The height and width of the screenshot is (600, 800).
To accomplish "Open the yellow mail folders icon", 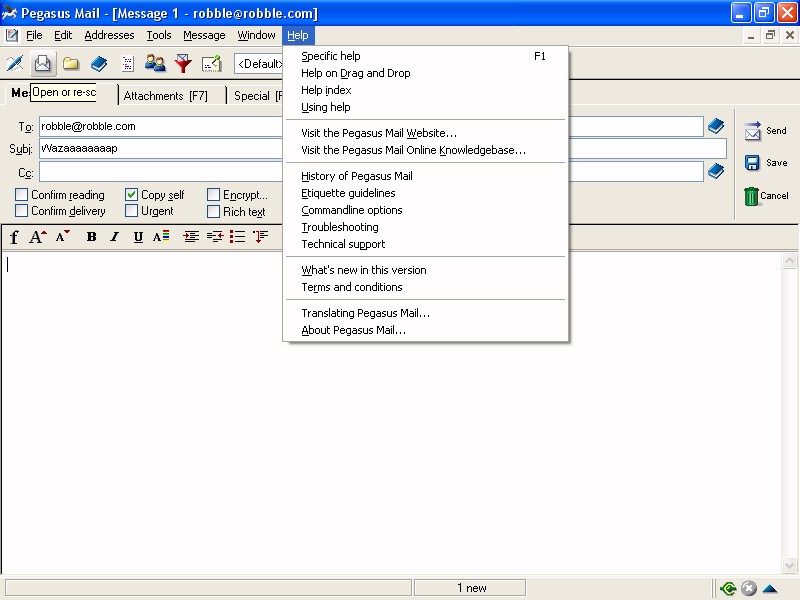I will 71,63.
